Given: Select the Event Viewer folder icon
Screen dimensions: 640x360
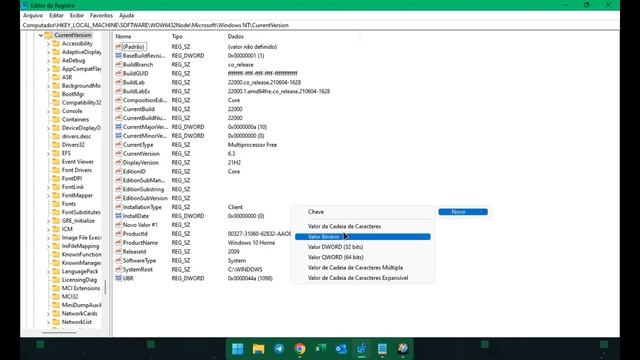Looking at the screenshot, I should point(56,162).
